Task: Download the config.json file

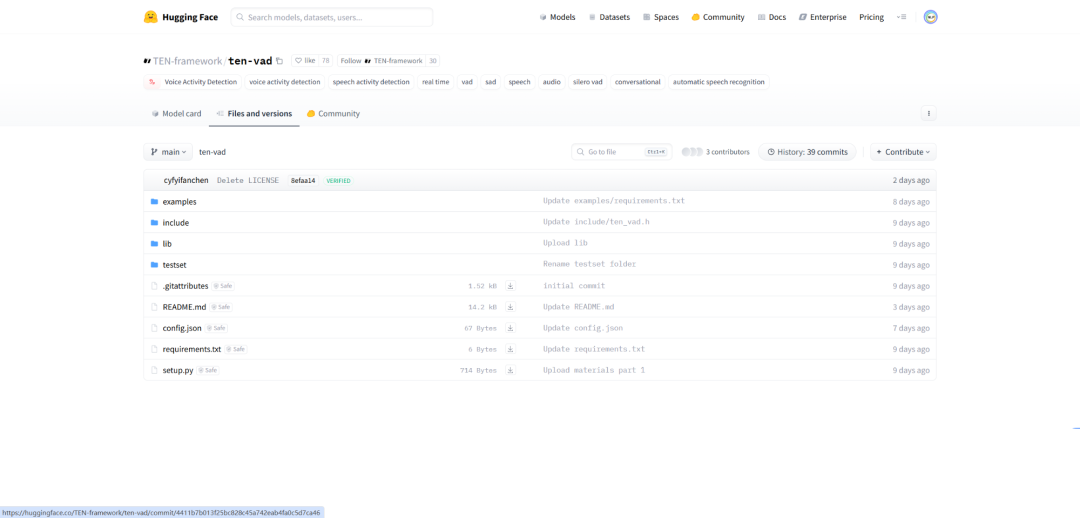Action: tap(510, 328)
